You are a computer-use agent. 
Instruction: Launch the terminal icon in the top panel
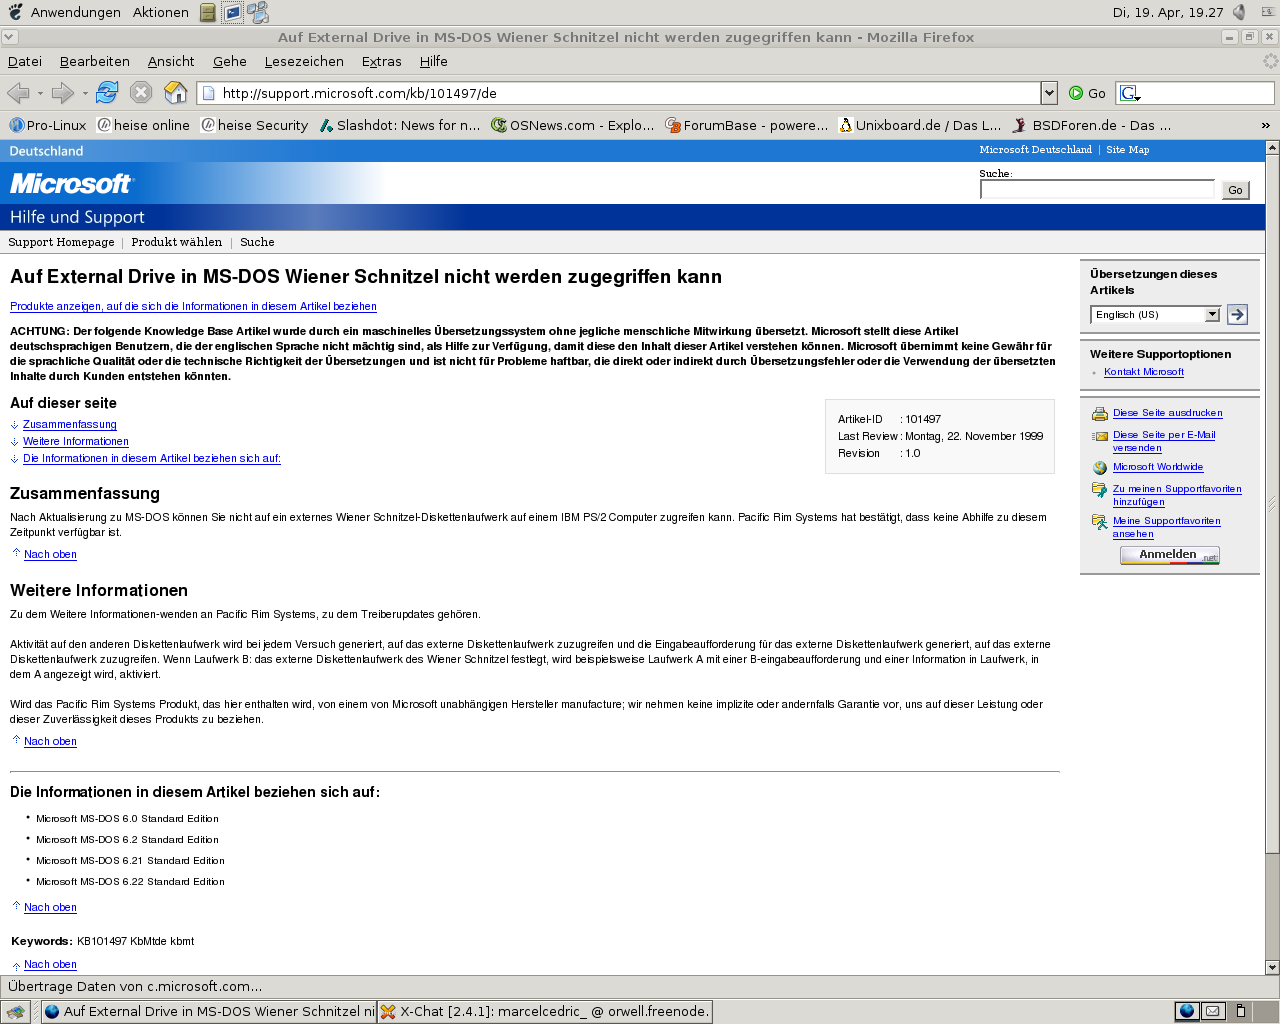(232, 12)
